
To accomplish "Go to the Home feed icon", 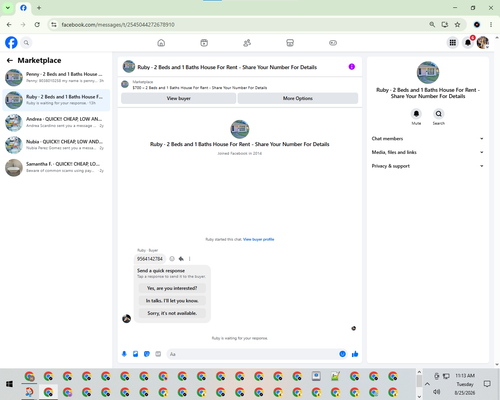I will [161, 43].
